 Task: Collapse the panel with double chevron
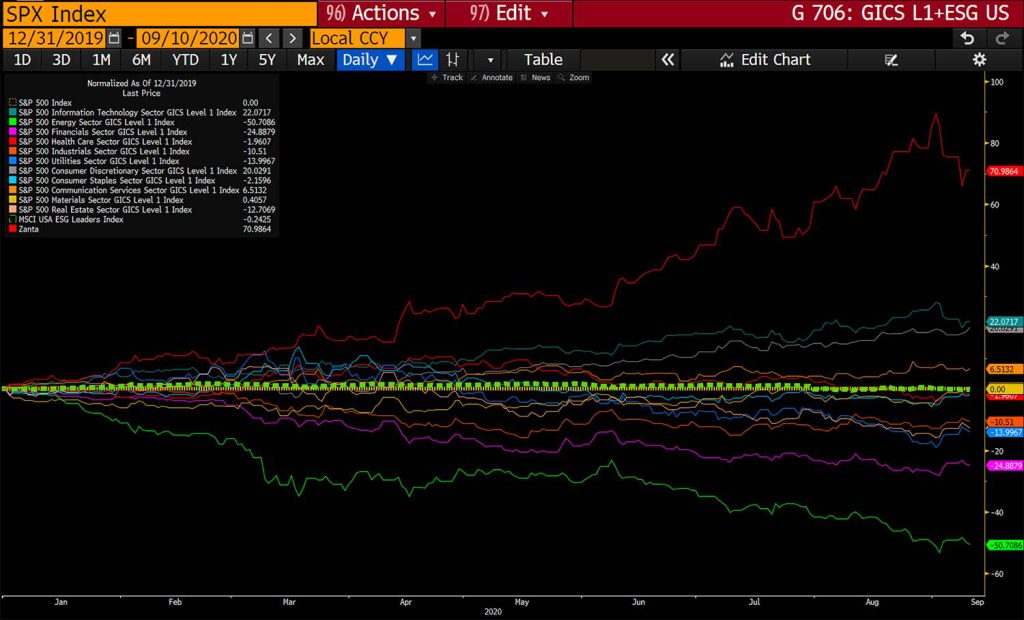pos(668,60)
